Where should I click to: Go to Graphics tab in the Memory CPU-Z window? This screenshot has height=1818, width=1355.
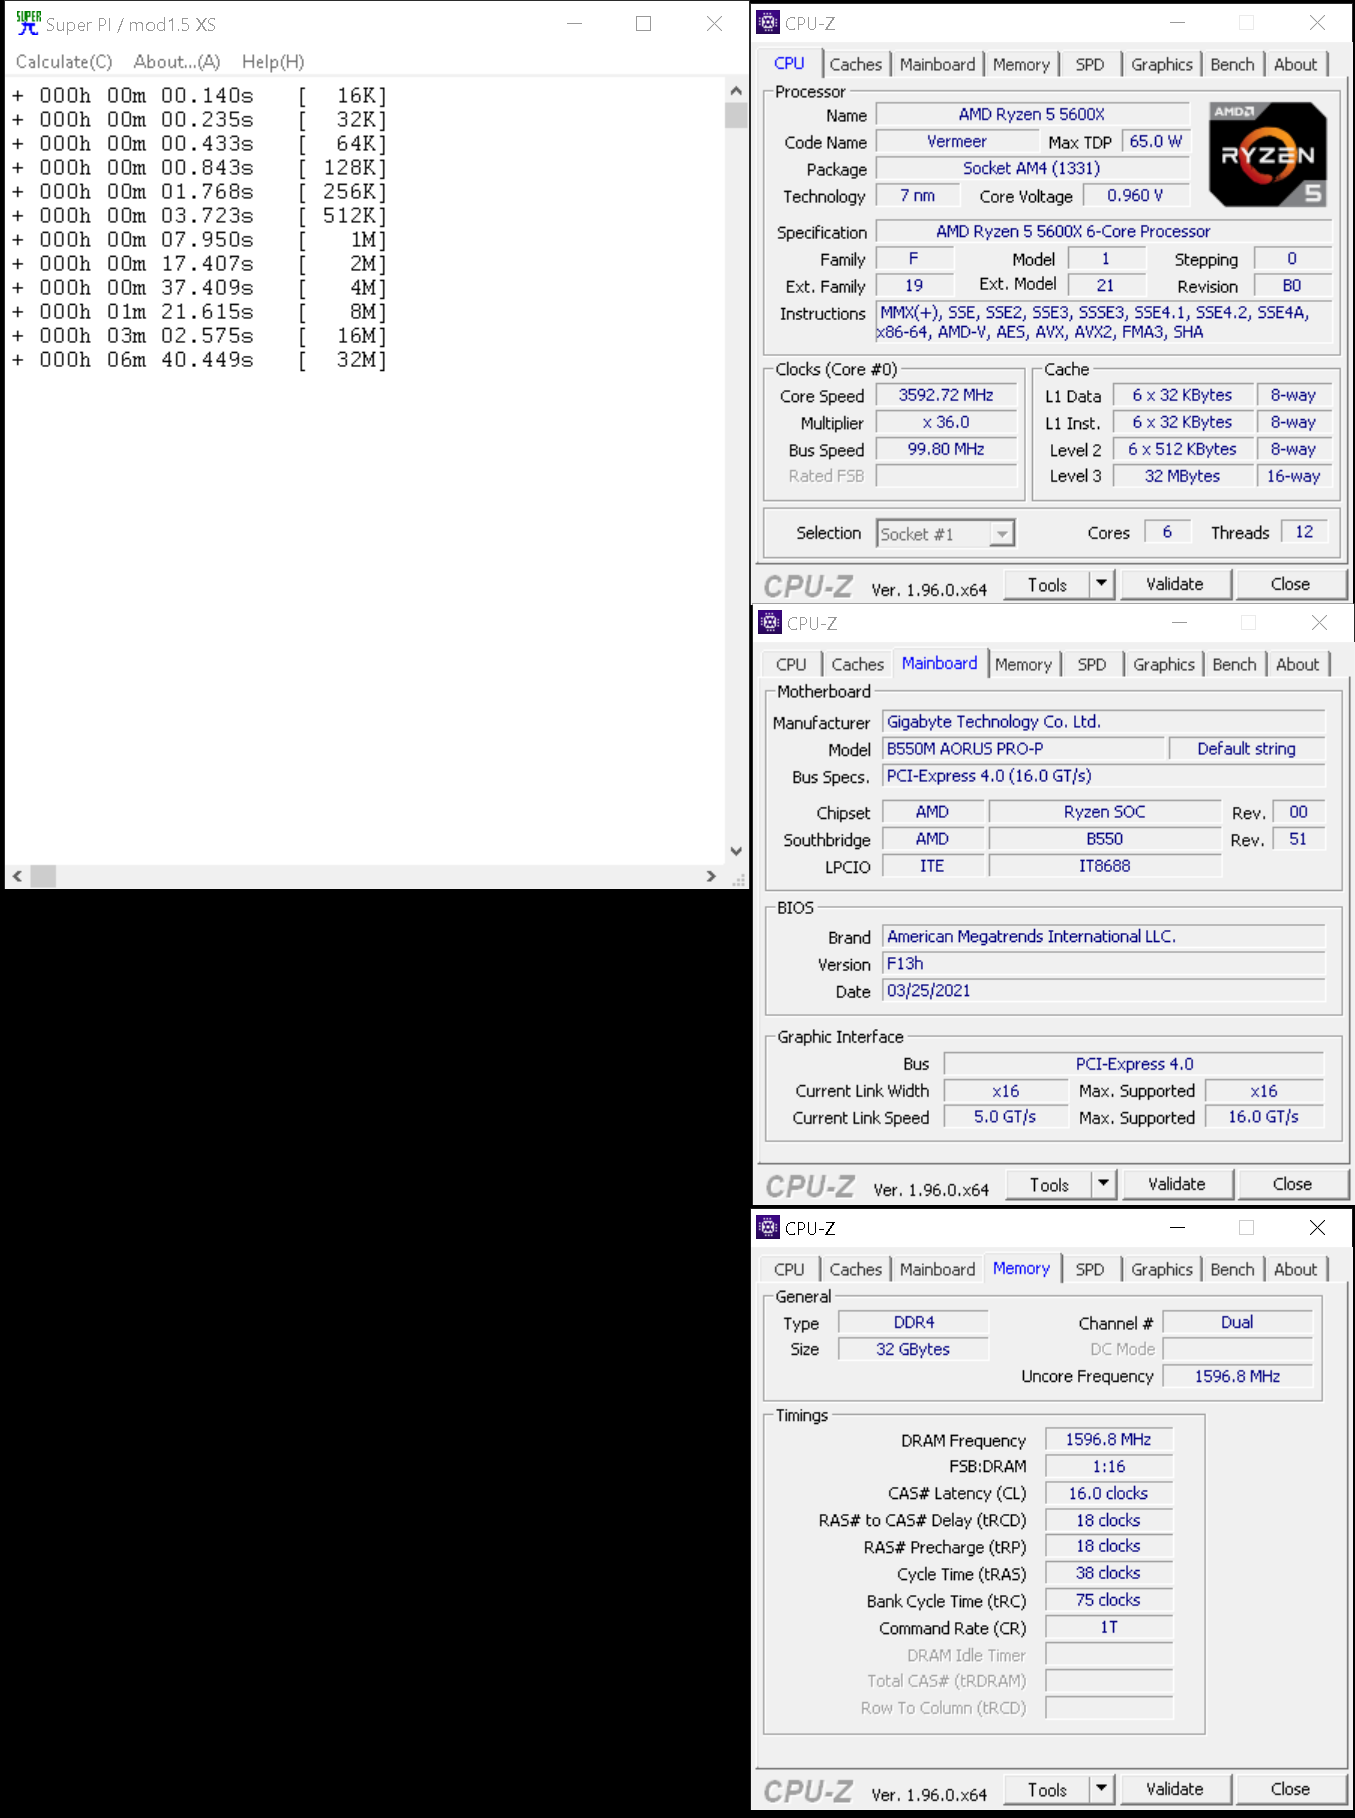1162,1269
